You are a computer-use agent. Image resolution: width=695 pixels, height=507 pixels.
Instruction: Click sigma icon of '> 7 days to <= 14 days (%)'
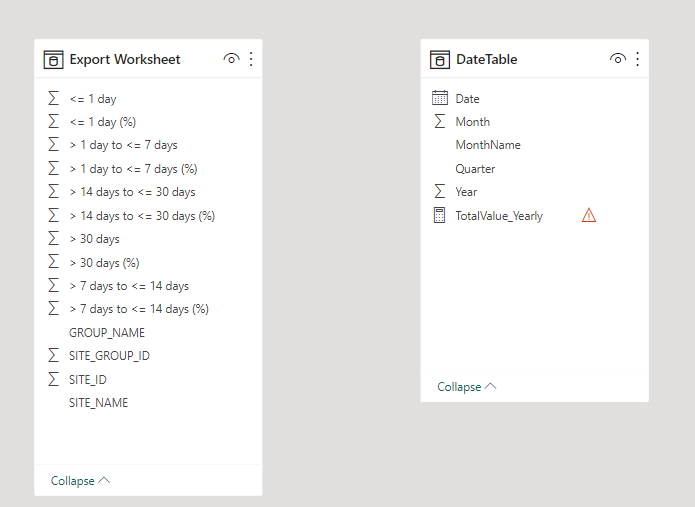[x=53, y=308]
